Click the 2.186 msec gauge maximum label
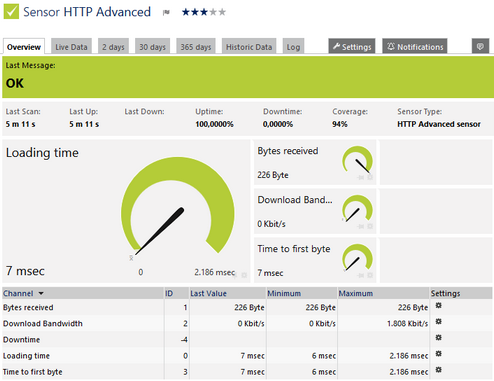494x381 pixels. point(215,272)
